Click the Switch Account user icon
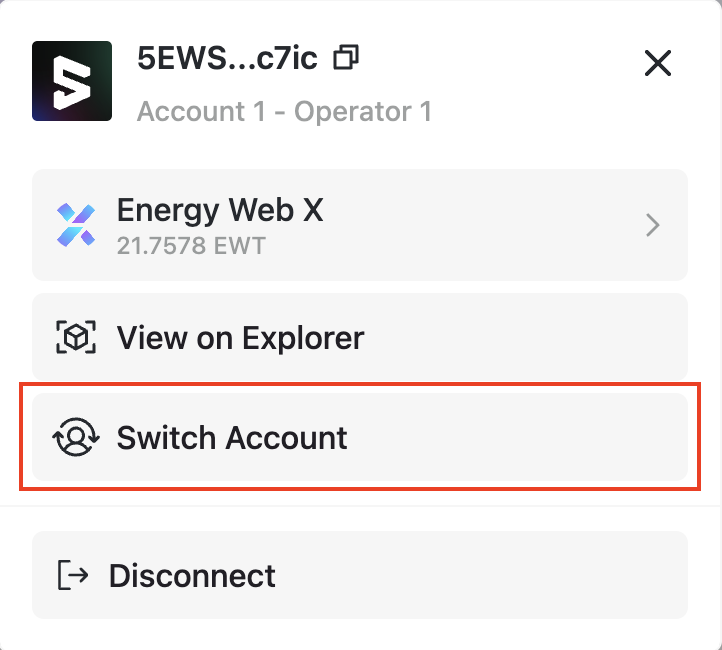The width and height of the screenshot is (722, 650). [x=74, y=438]
